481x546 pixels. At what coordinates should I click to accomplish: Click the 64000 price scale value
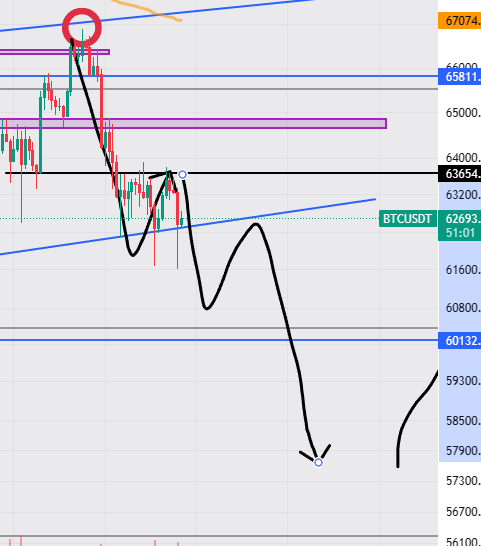[x=463, y=158]
